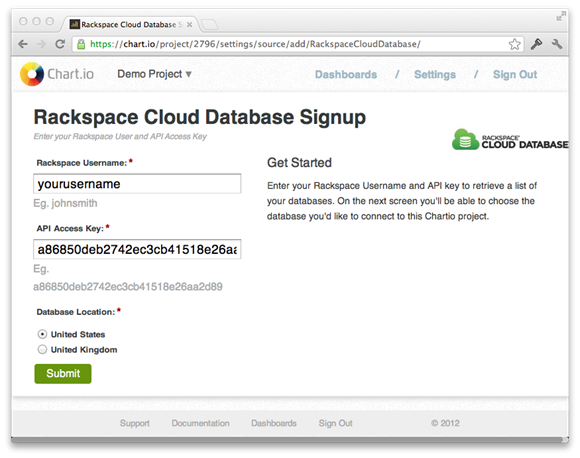Open the Documentation footer link
The width and height of the screenshot is (580, 458).
tap(200, 423)
